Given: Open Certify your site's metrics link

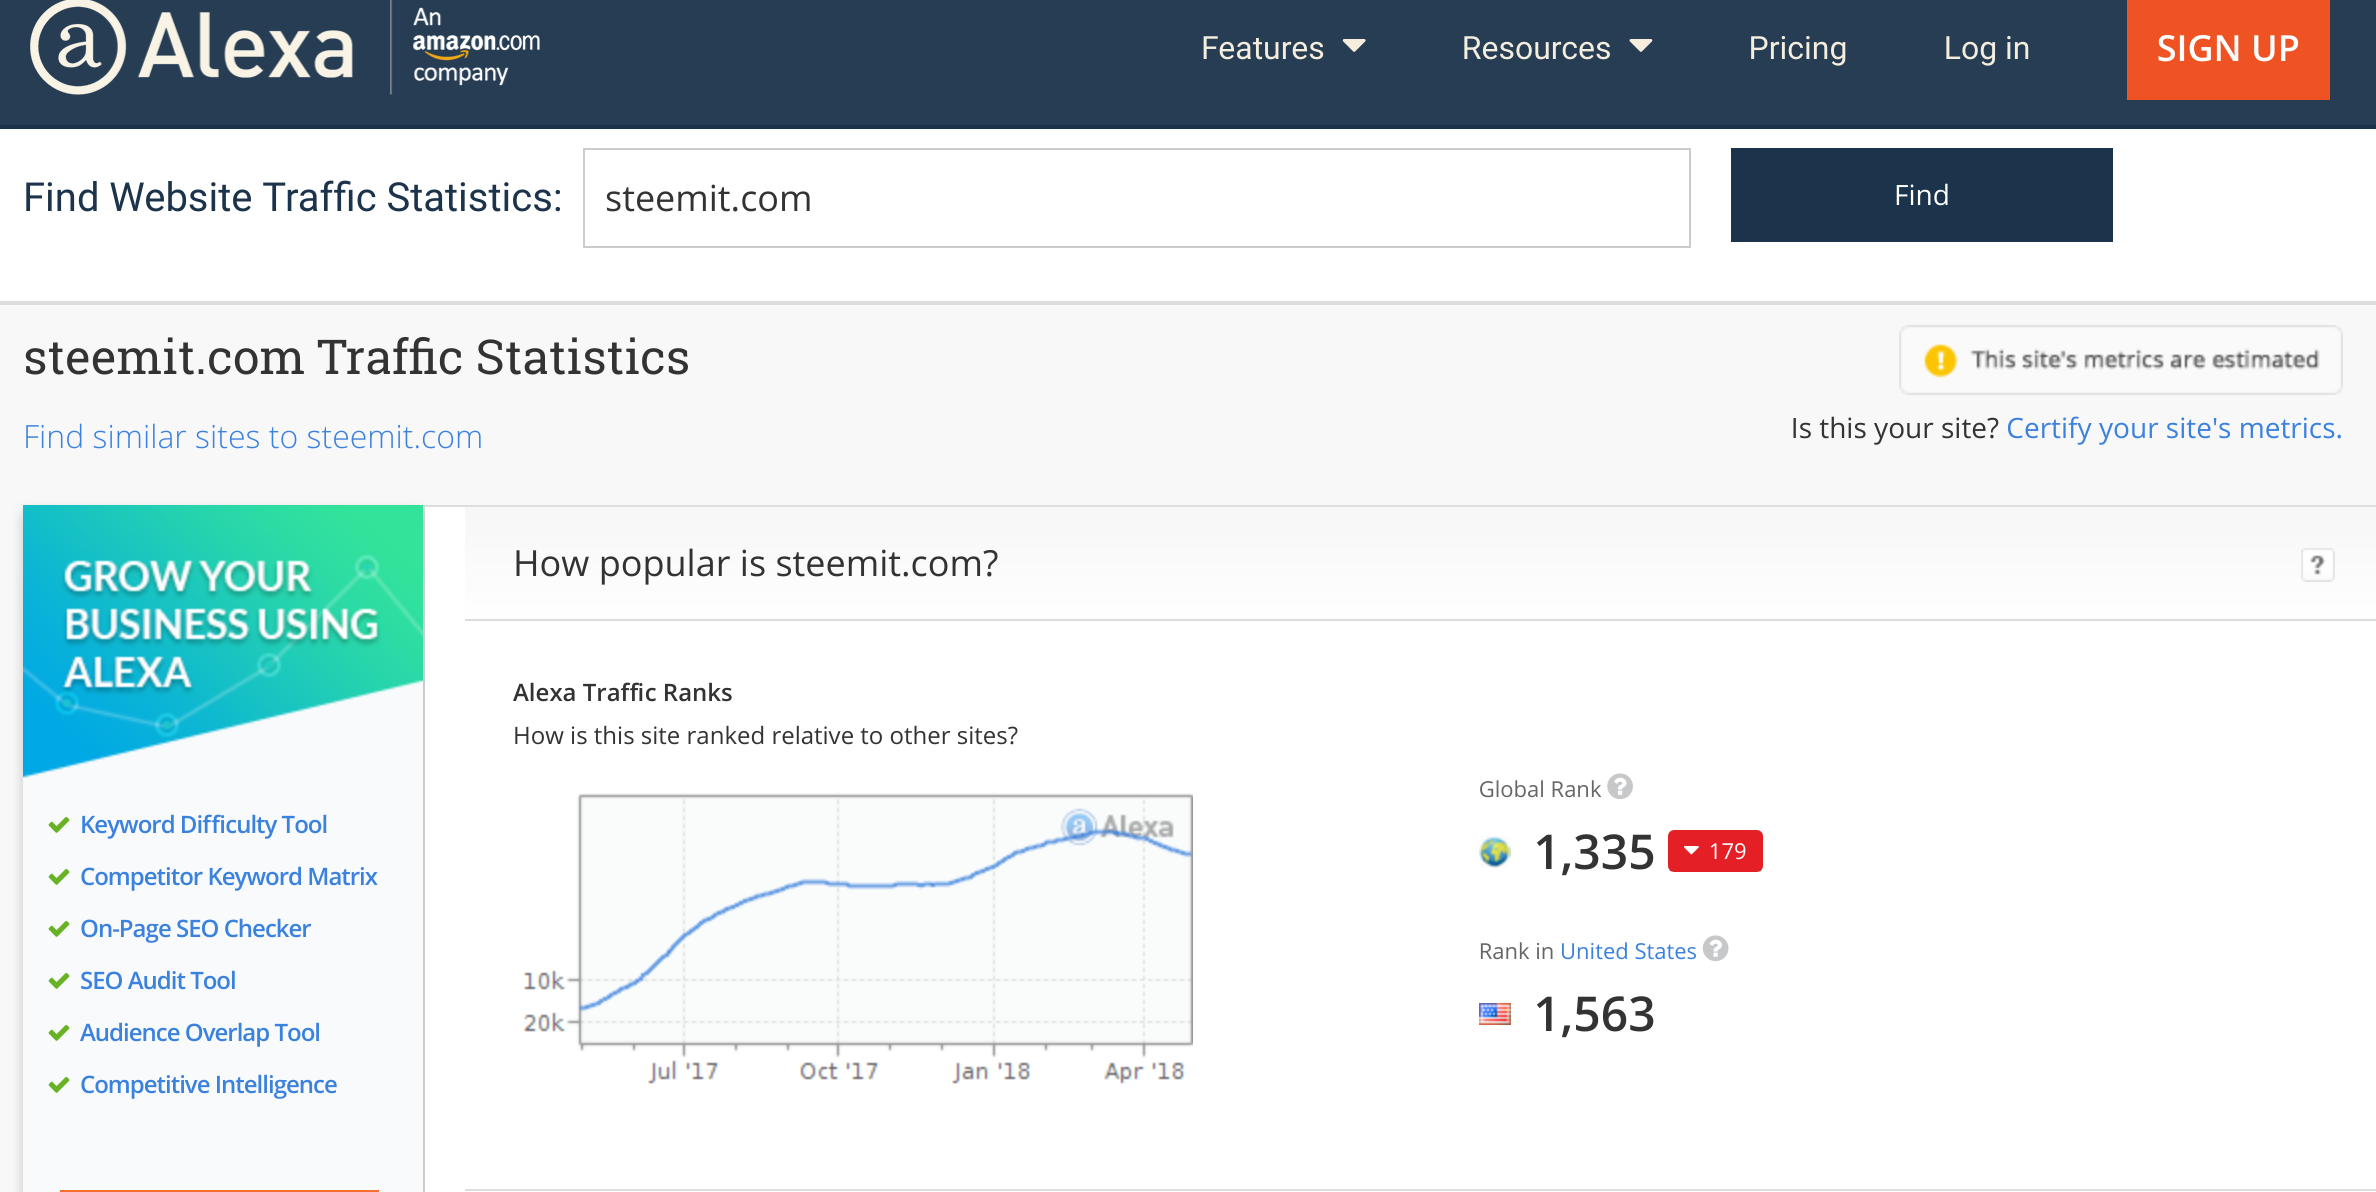Looking at the screenshot, I should point(2173,428).
